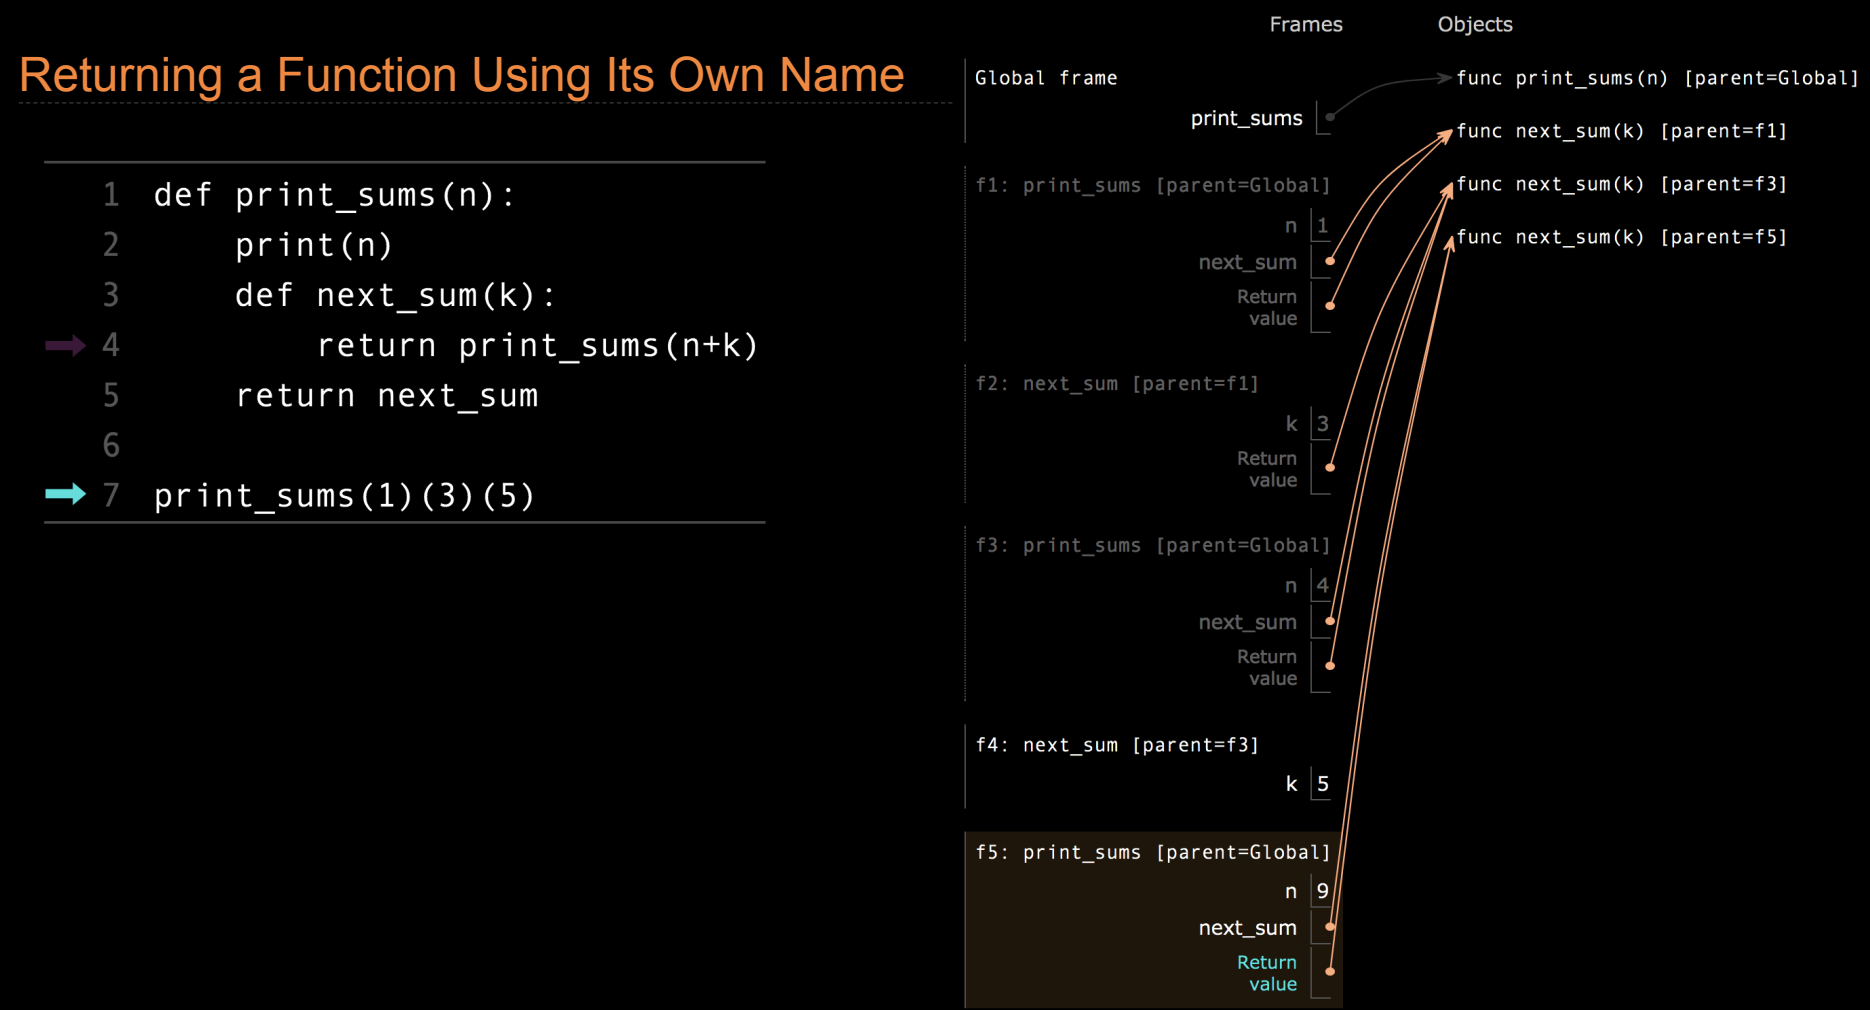Click the purple arrow next to line 4
Screen dimensions: 1870x1010
coord(66,346)
